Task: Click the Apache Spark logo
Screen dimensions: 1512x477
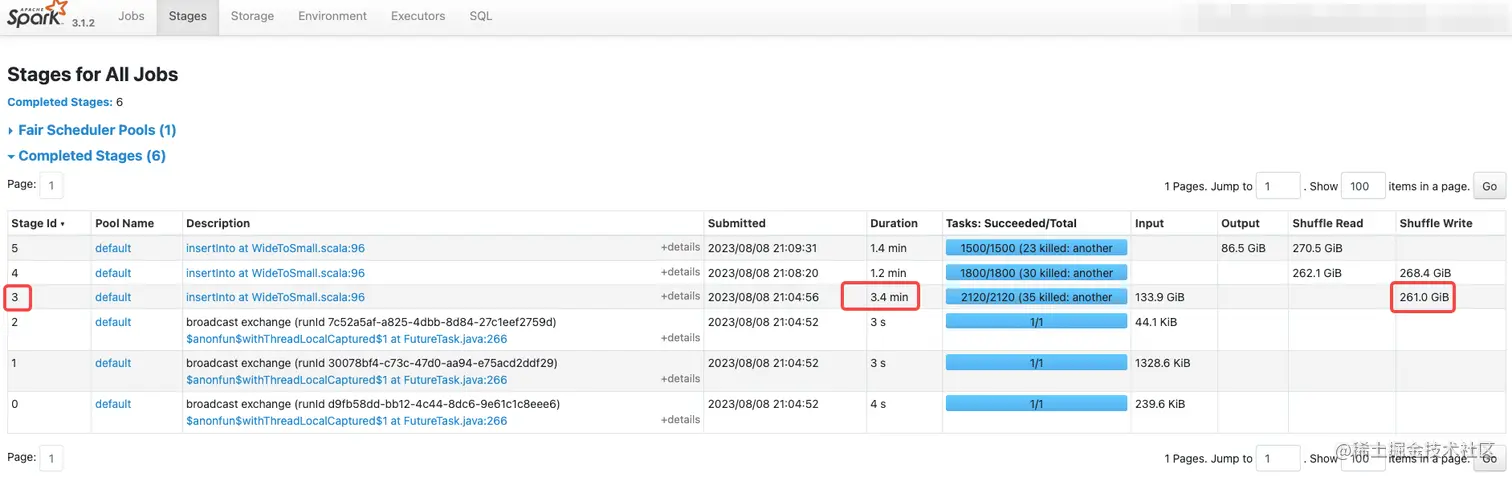Action: tap(37, 15)
